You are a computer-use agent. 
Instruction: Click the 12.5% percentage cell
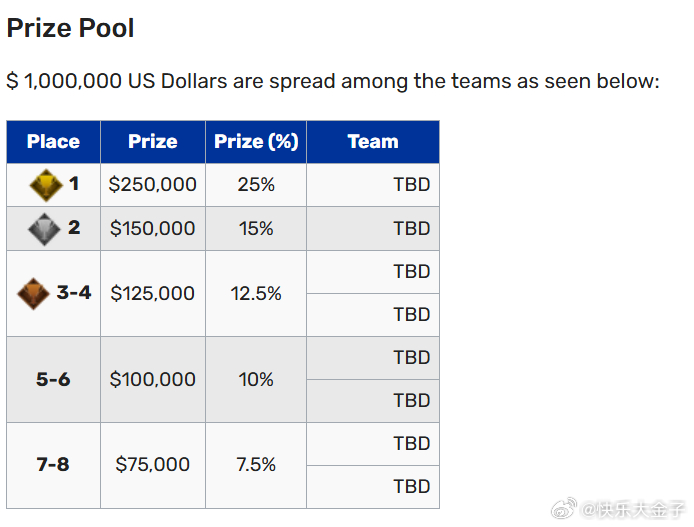(256, 293)
